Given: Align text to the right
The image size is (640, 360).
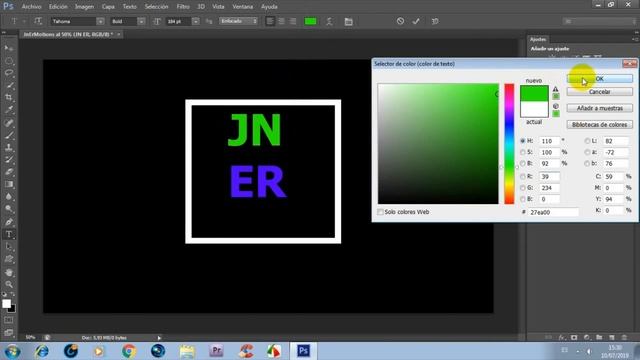Looking at the screenshot, I should [x=293, y=21].
